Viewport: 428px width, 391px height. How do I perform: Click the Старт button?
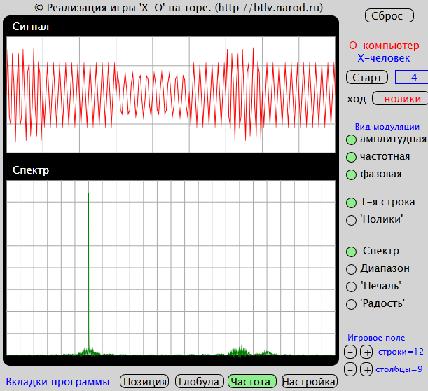[367, 78]
